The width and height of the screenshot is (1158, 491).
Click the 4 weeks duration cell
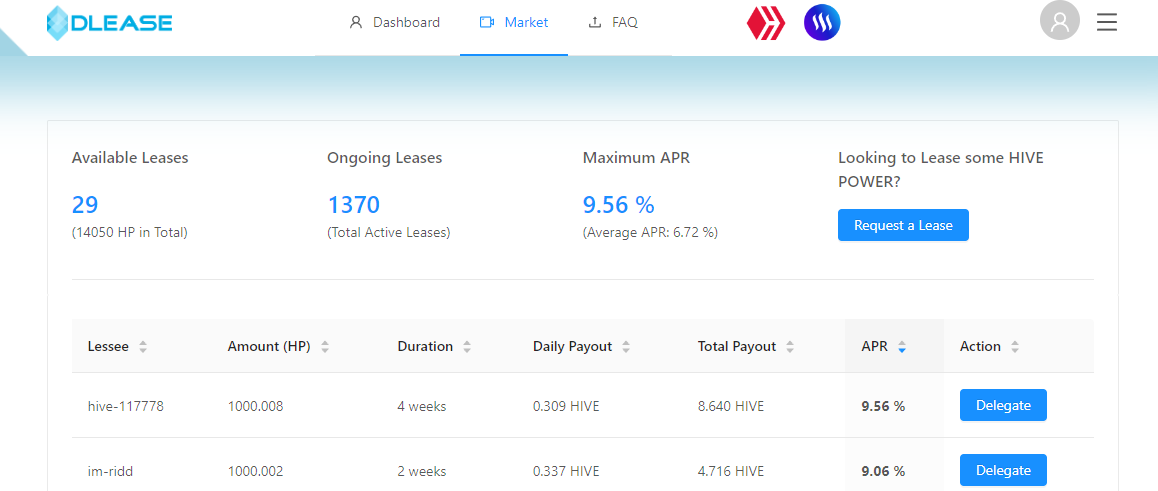[x=422, y=405]
